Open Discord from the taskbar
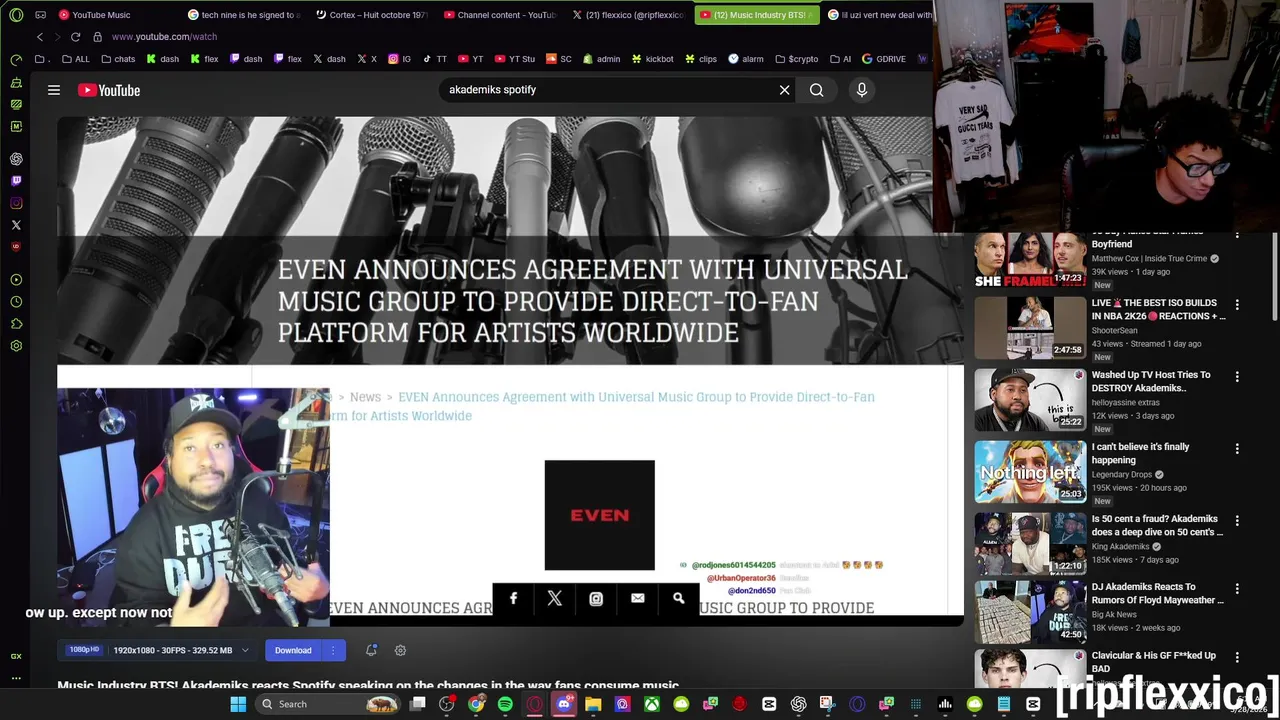The height and width of the screenshot is (720, 1280). click(564, 704)
